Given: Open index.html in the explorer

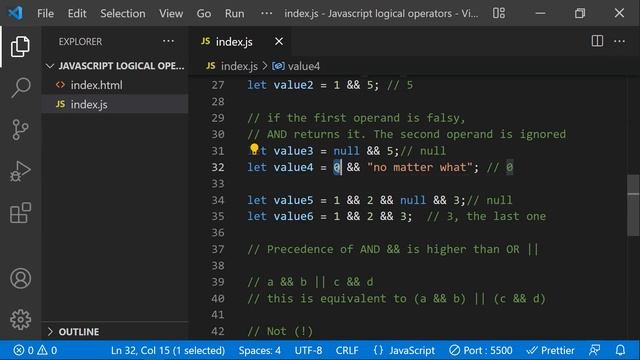Looking at the screenshot, I should (115, 85).
